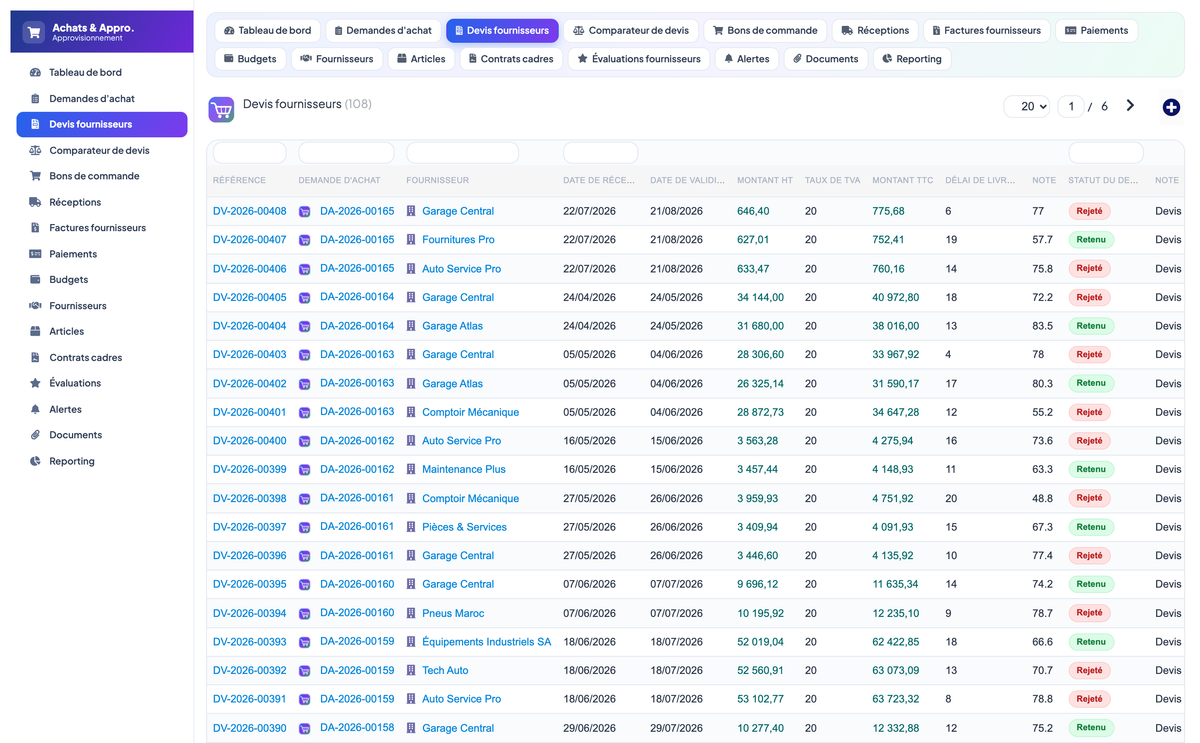Click the blue plus icon to add a devis
The image size is (1200, 743).
tap(1171, 107)
